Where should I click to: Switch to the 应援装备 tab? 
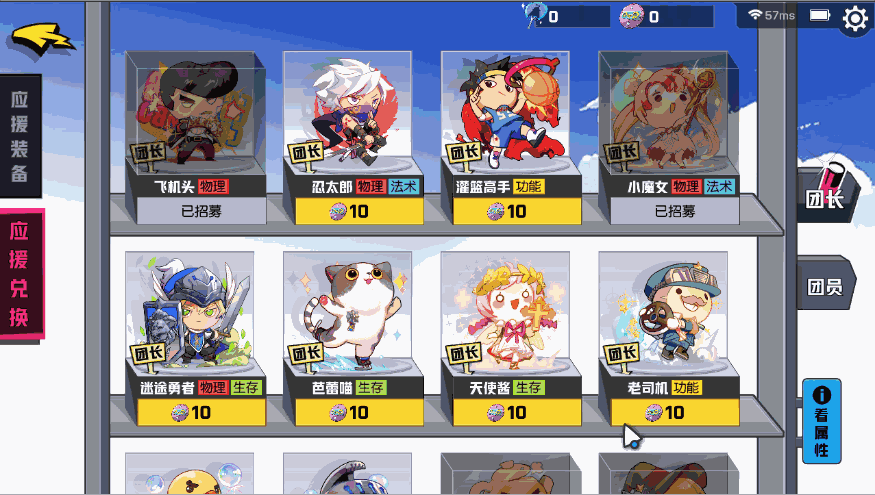click(20, 136)
